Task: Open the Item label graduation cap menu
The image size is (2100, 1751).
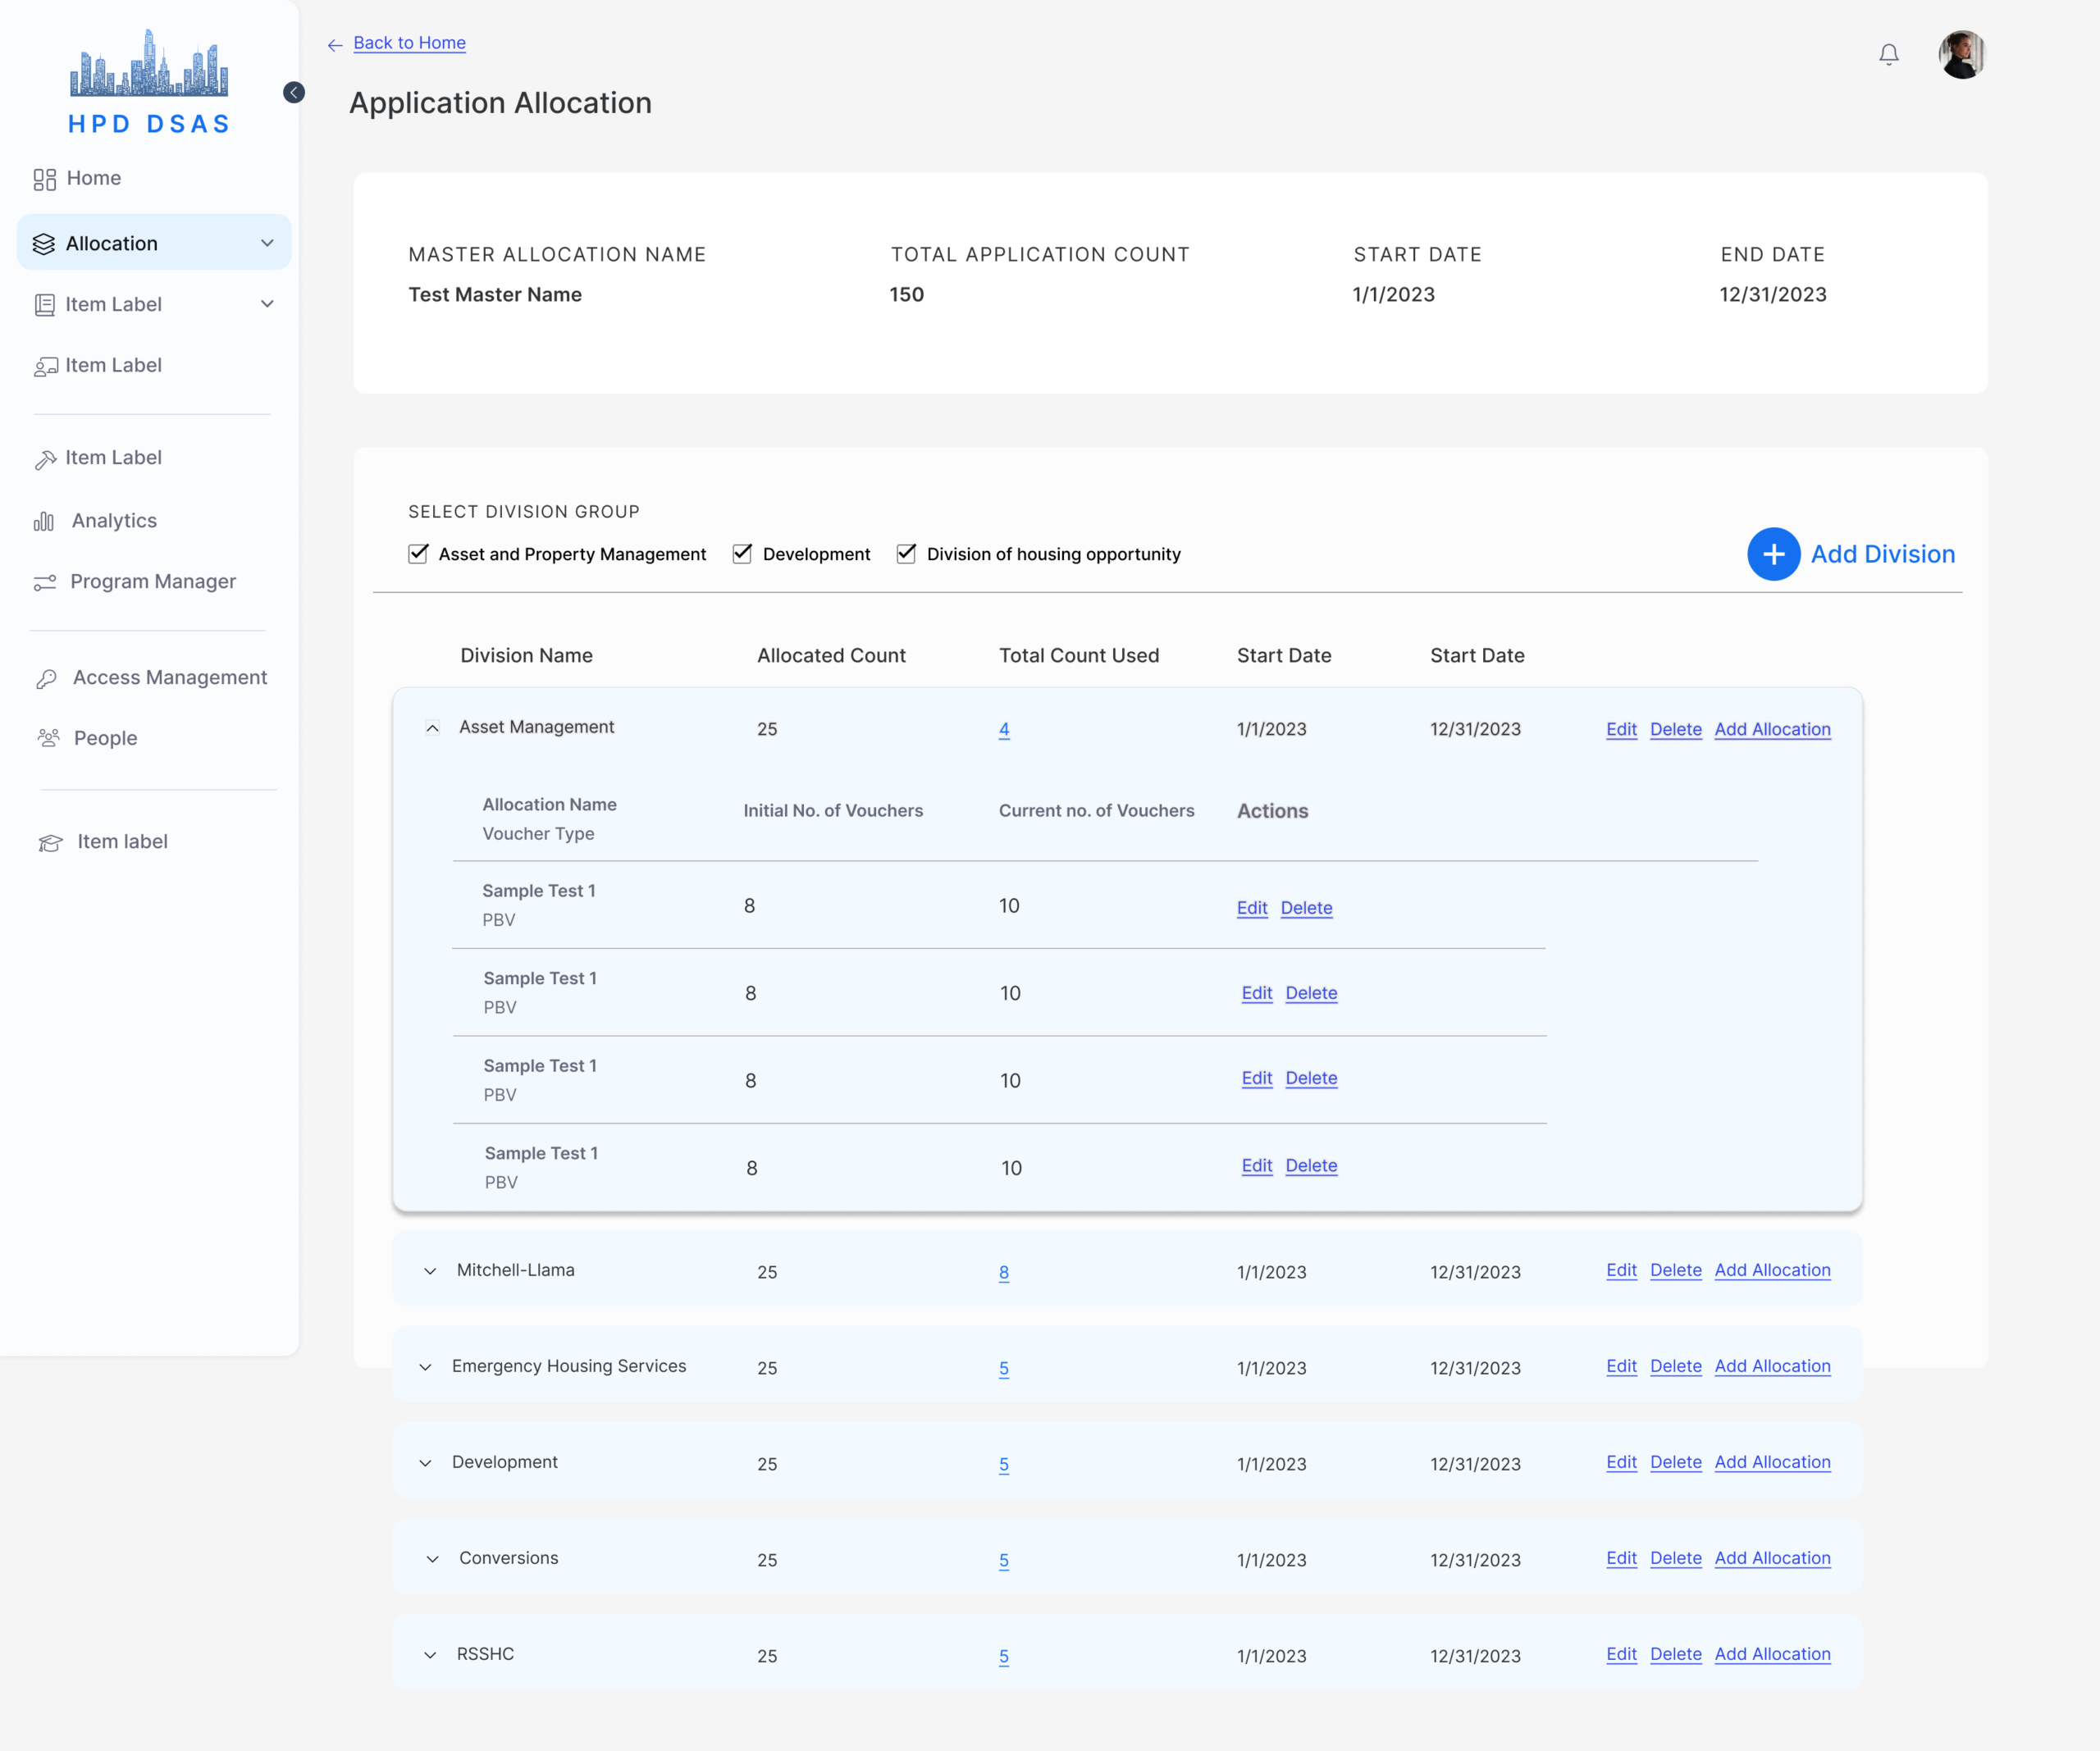Action: (x=122, y=842)
